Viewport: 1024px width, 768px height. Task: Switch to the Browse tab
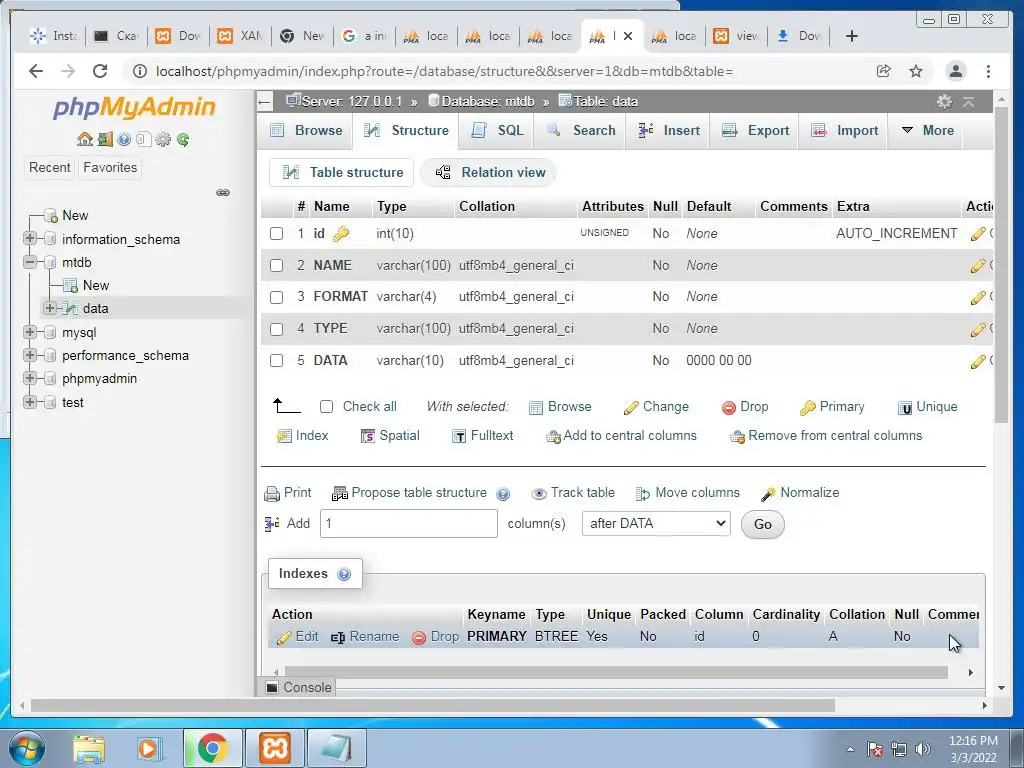(x=306, y=131)
